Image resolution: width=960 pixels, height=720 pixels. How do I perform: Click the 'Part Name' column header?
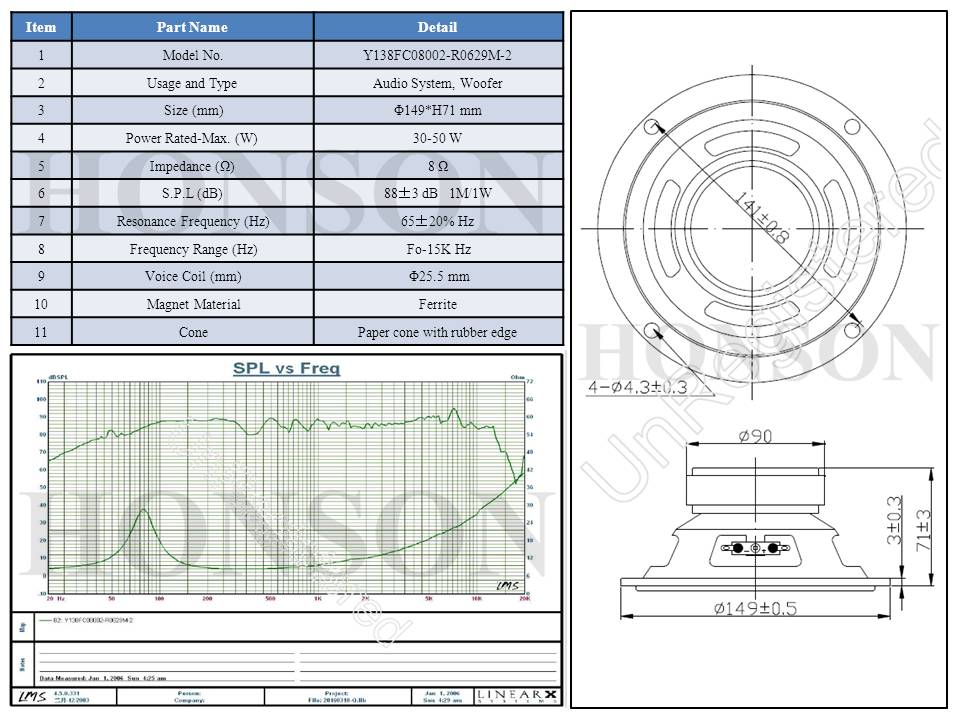[192, 27]
